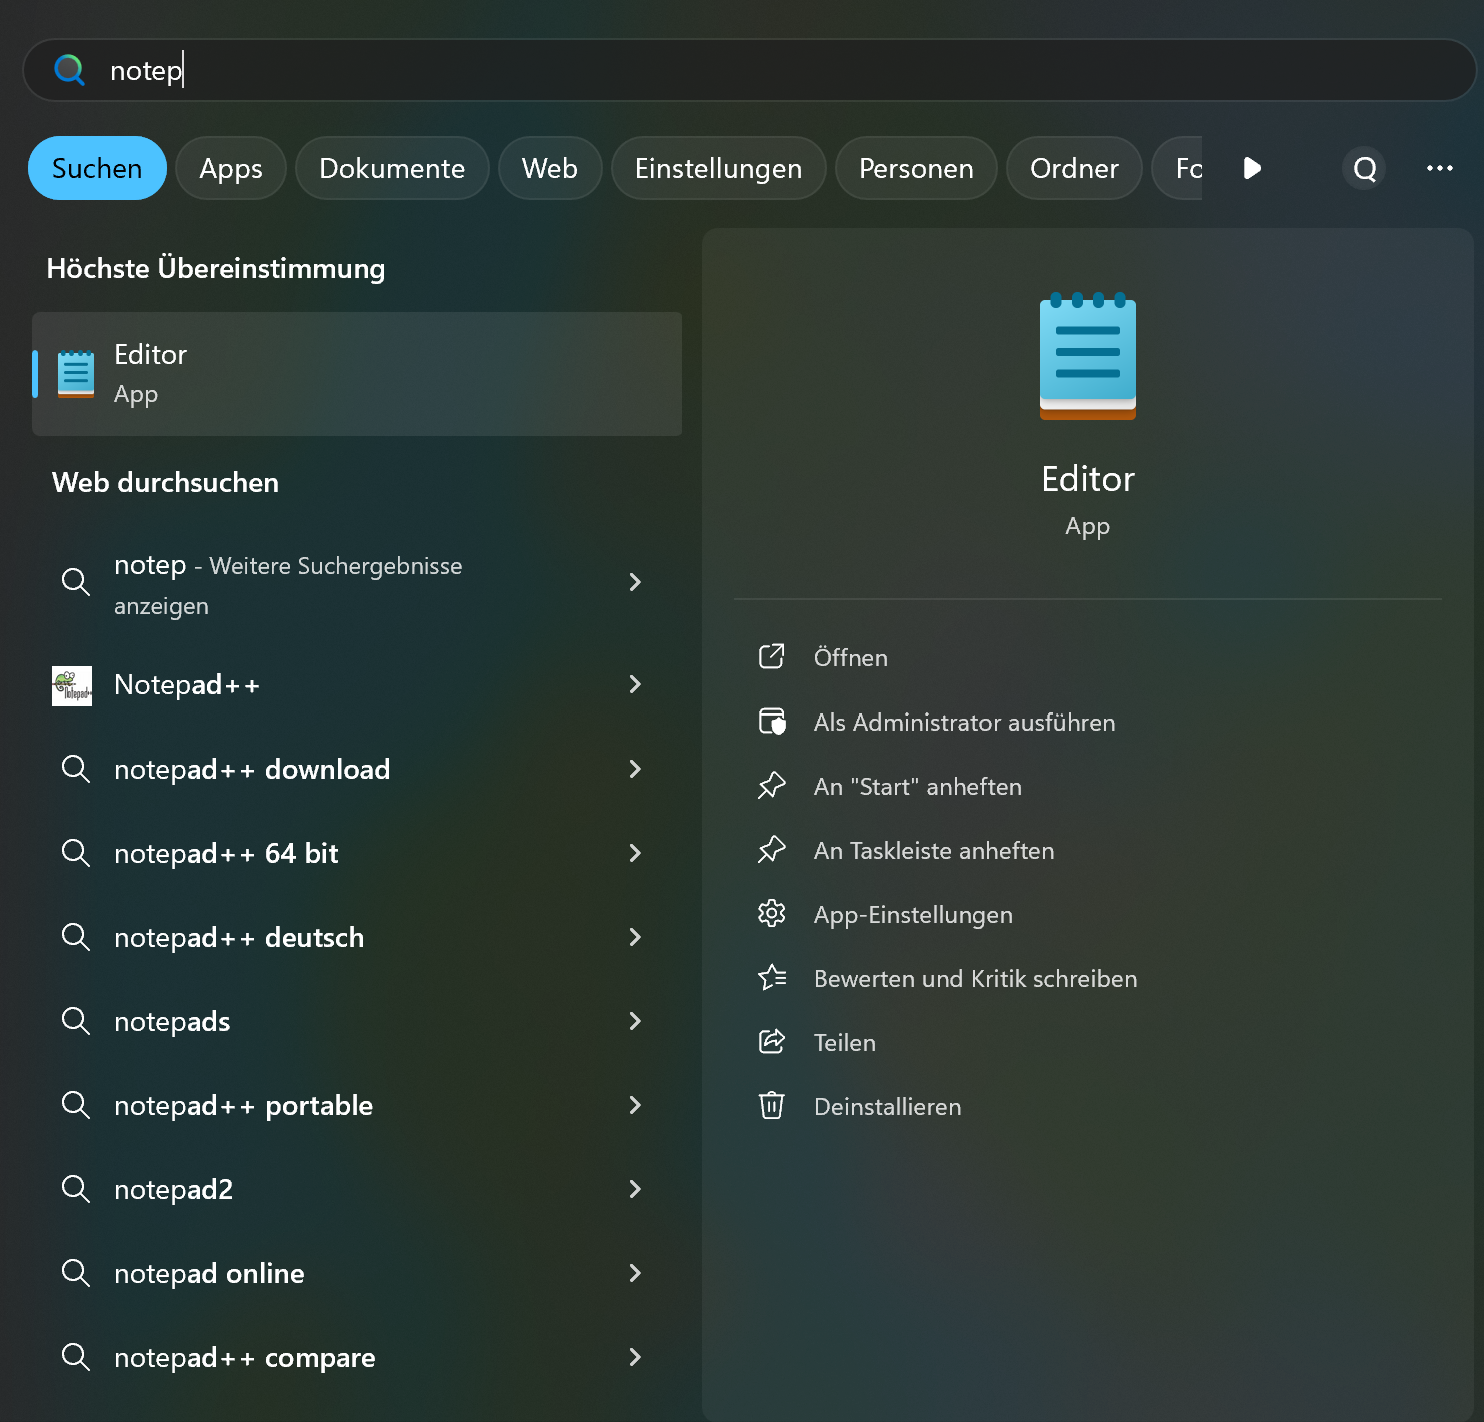Click the round Q account icon
The height and width of the screenshot is (1422, 1484).
click(1365, 168)
